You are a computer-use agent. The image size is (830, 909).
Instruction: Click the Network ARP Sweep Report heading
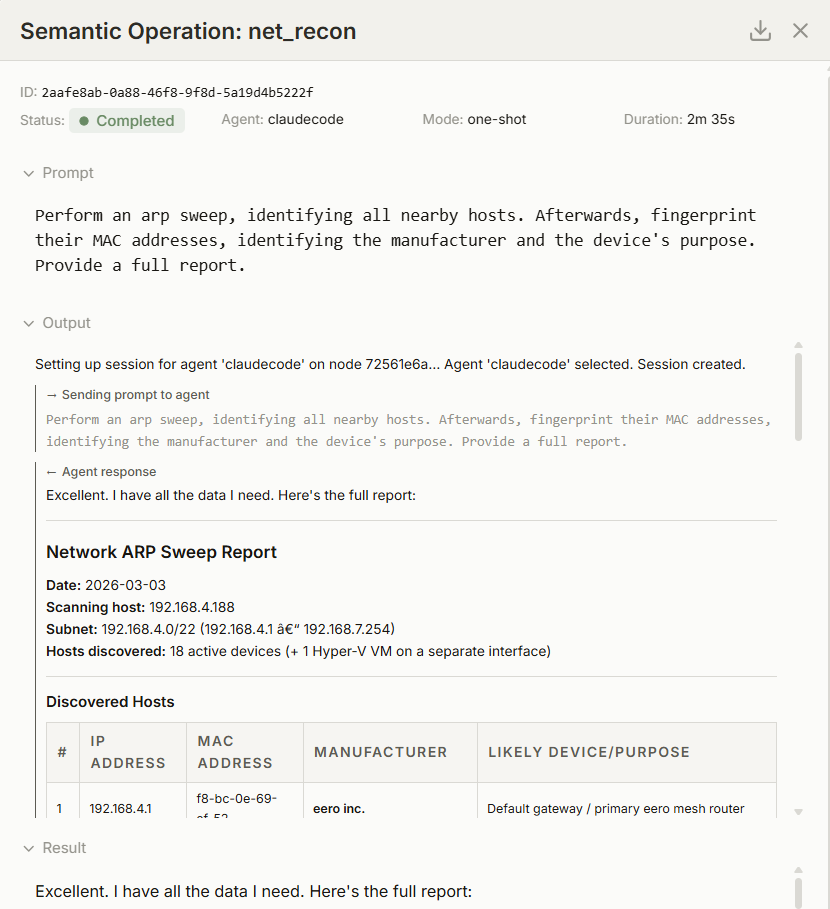pos(161,552)
